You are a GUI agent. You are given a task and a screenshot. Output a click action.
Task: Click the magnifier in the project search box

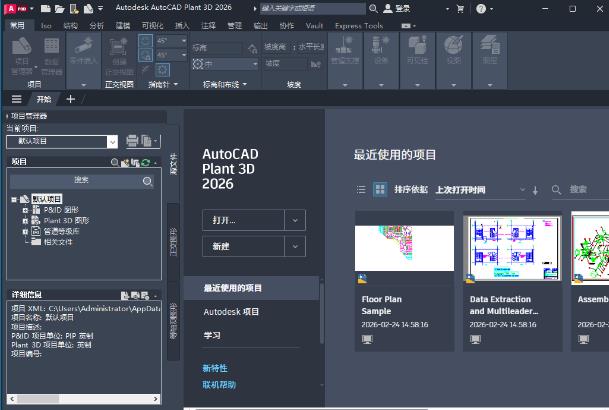click(148, 181)
